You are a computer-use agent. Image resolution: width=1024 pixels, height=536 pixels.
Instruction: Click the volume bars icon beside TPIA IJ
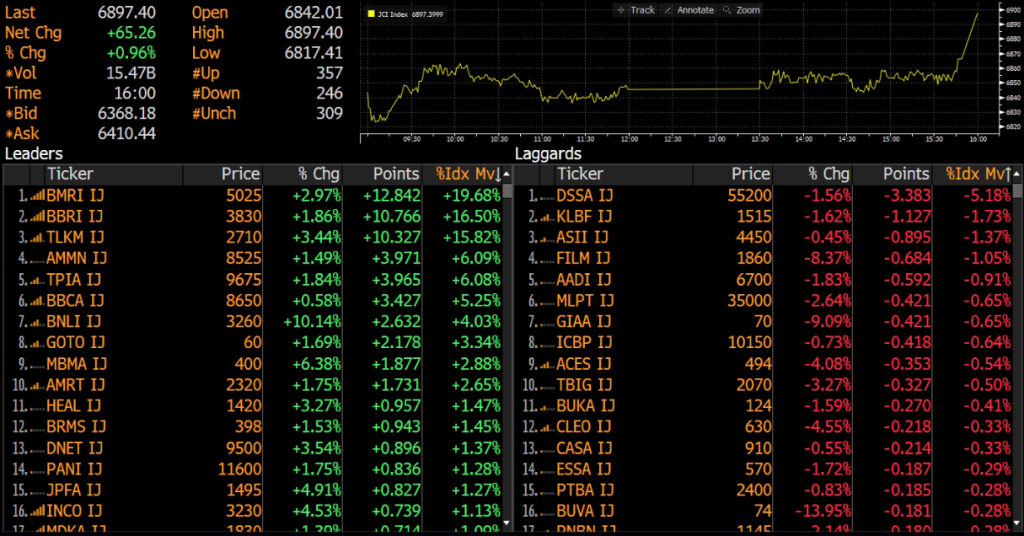pyautogui.click(x=37, y=279)
